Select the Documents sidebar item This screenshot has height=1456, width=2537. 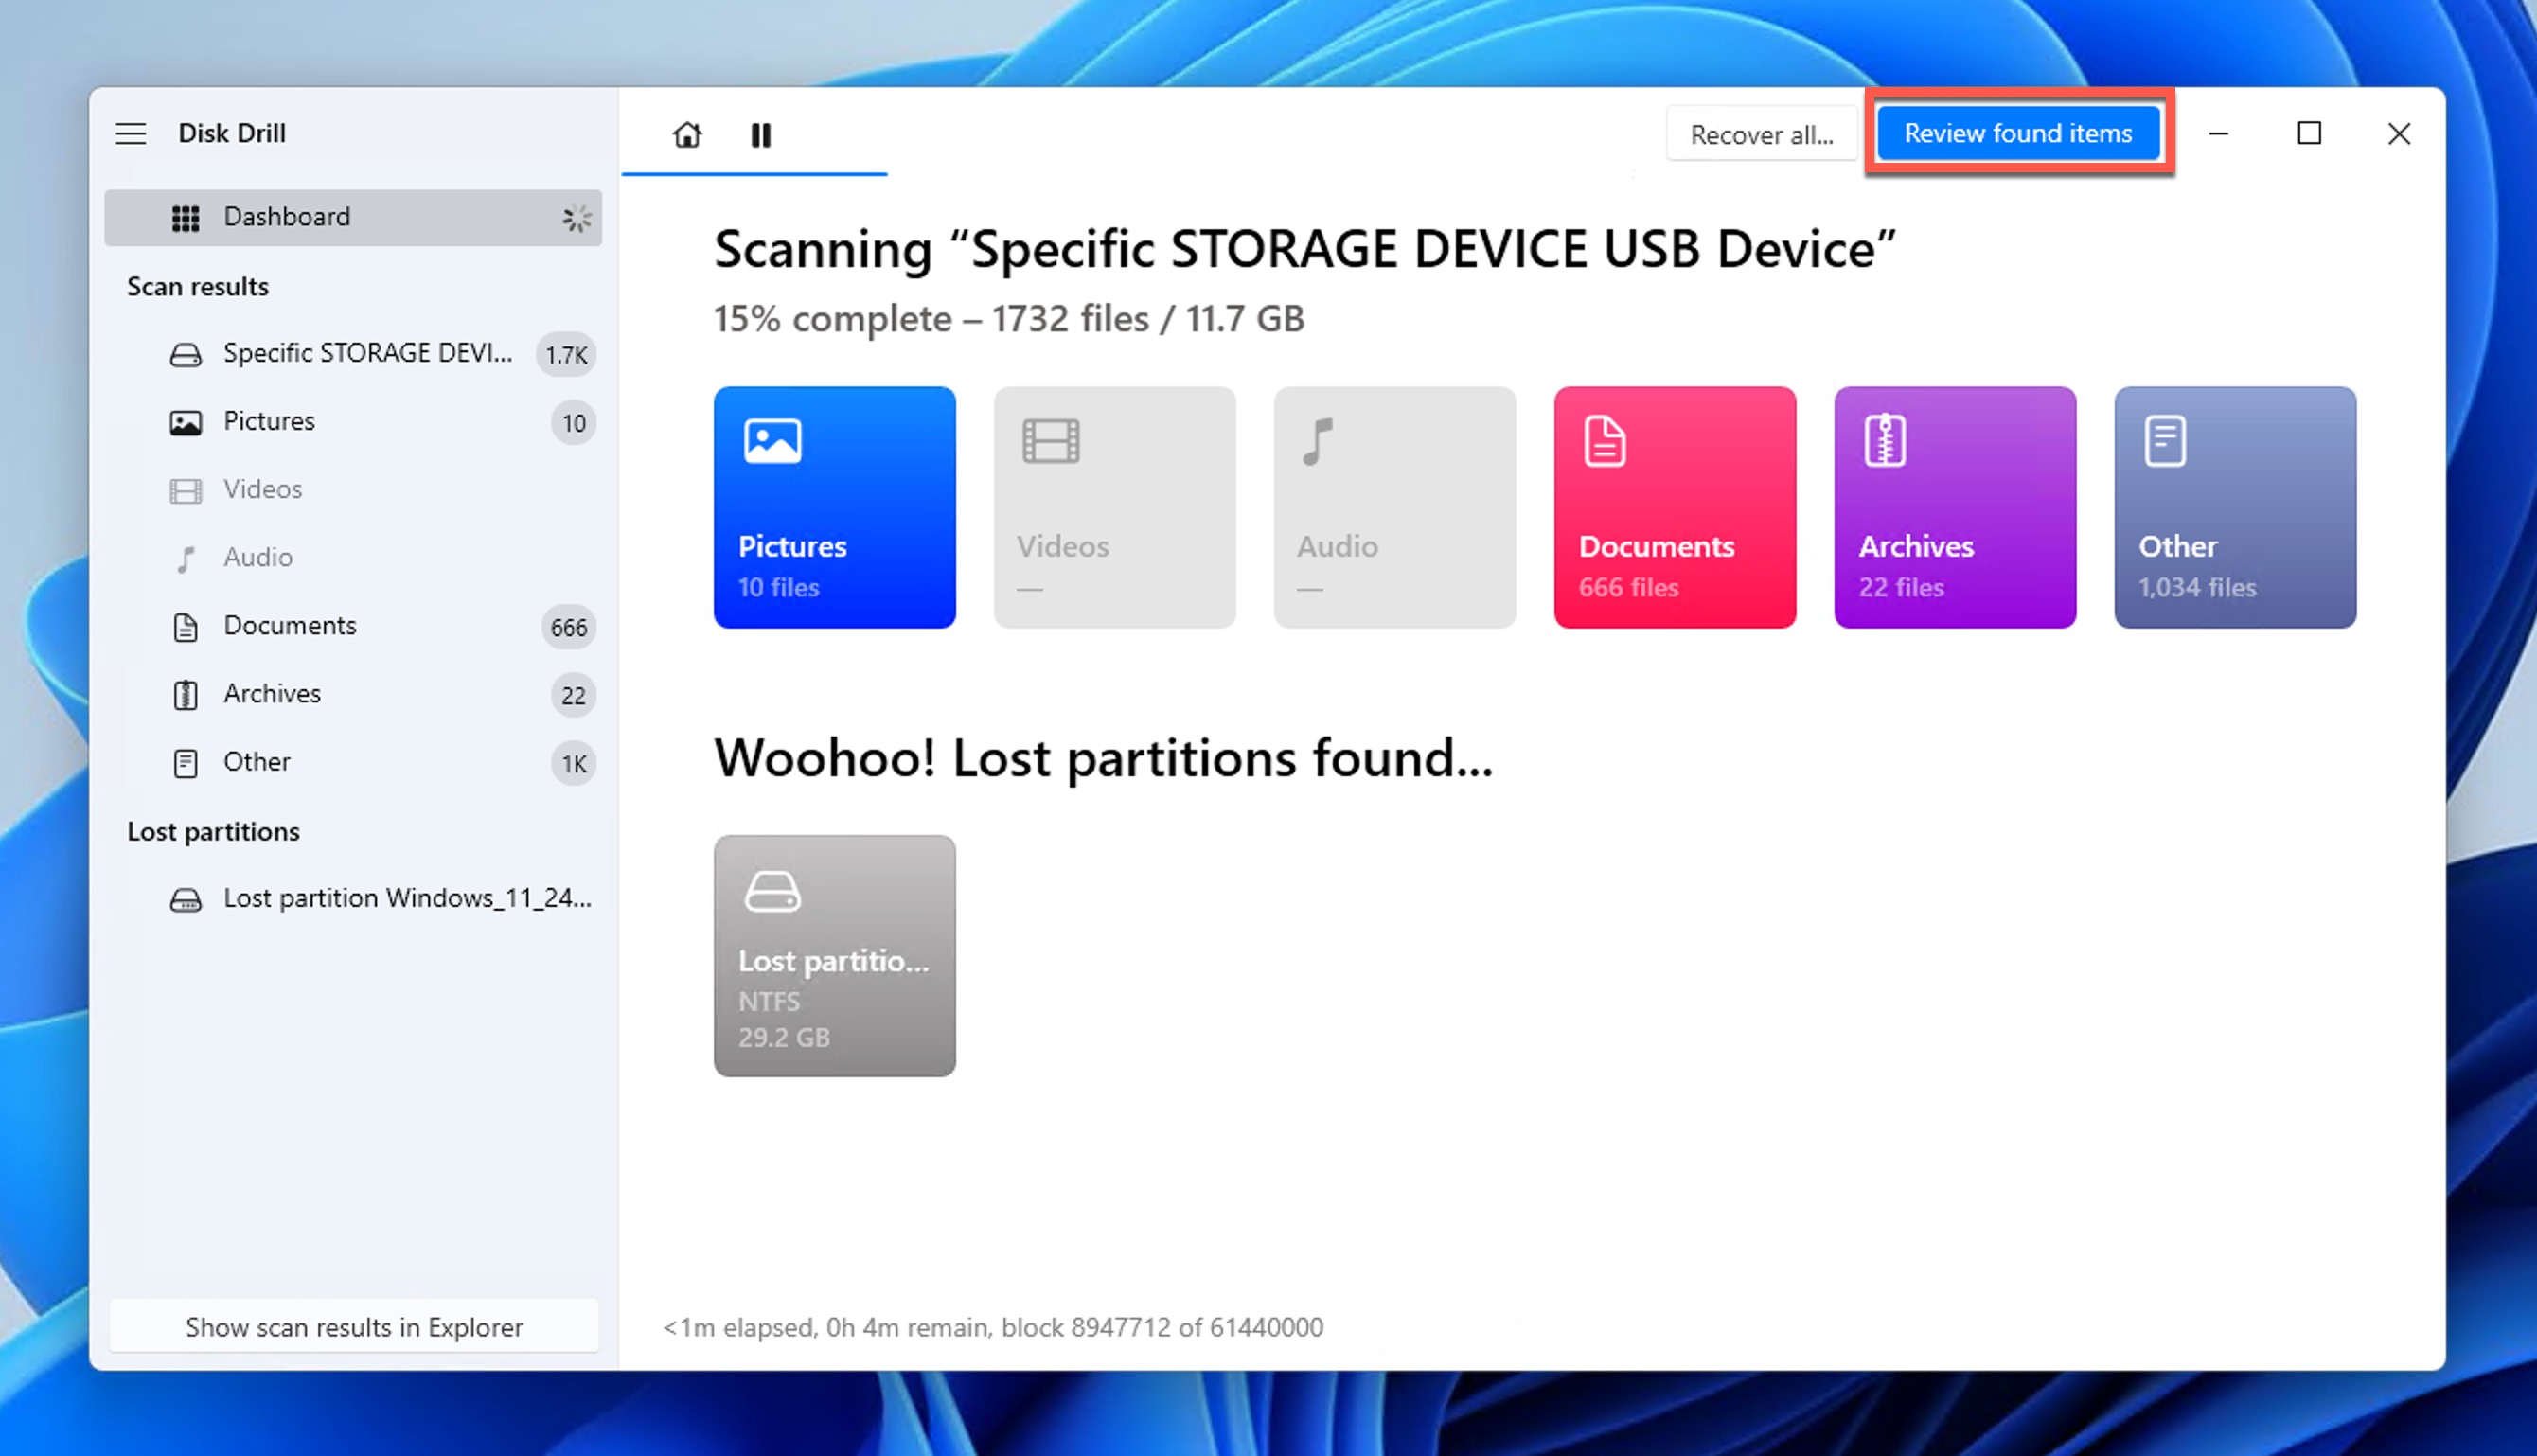[x=290, y=624]
